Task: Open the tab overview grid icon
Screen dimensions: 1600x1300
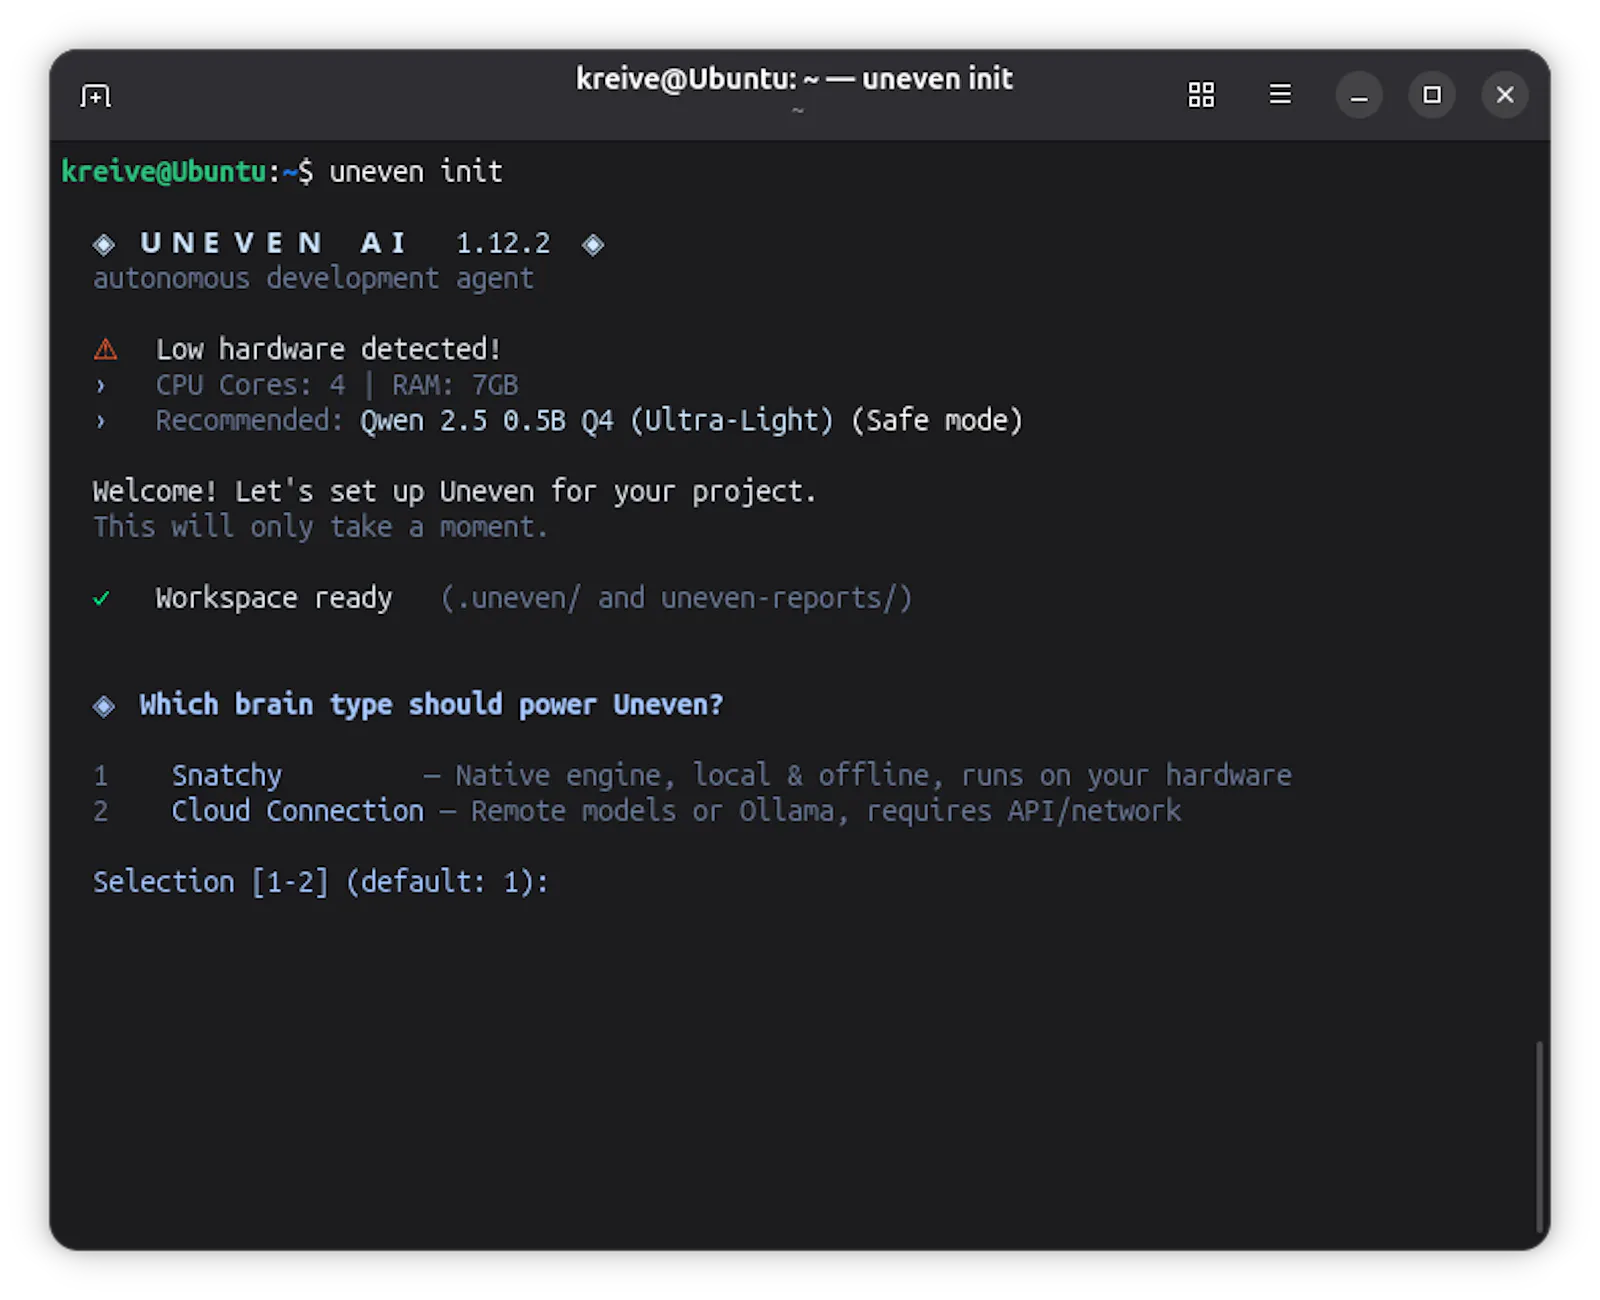Action: click(1201, 95)
